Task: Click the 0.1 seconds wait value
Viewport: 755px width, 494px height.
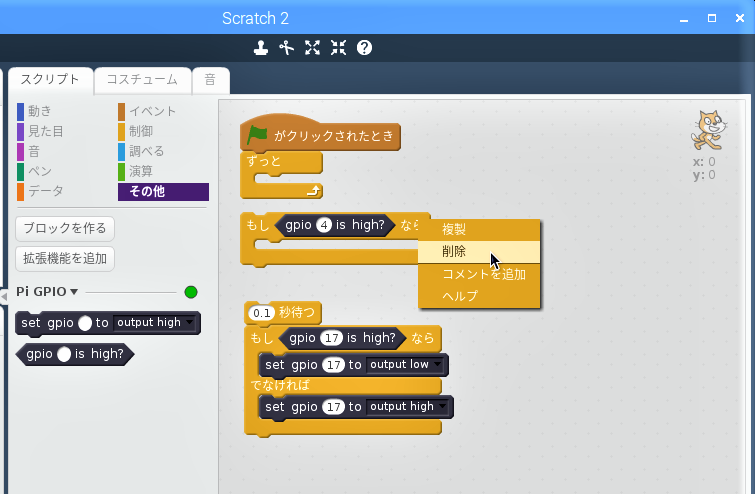Action: pyautogui.click(x=261, y=313)
